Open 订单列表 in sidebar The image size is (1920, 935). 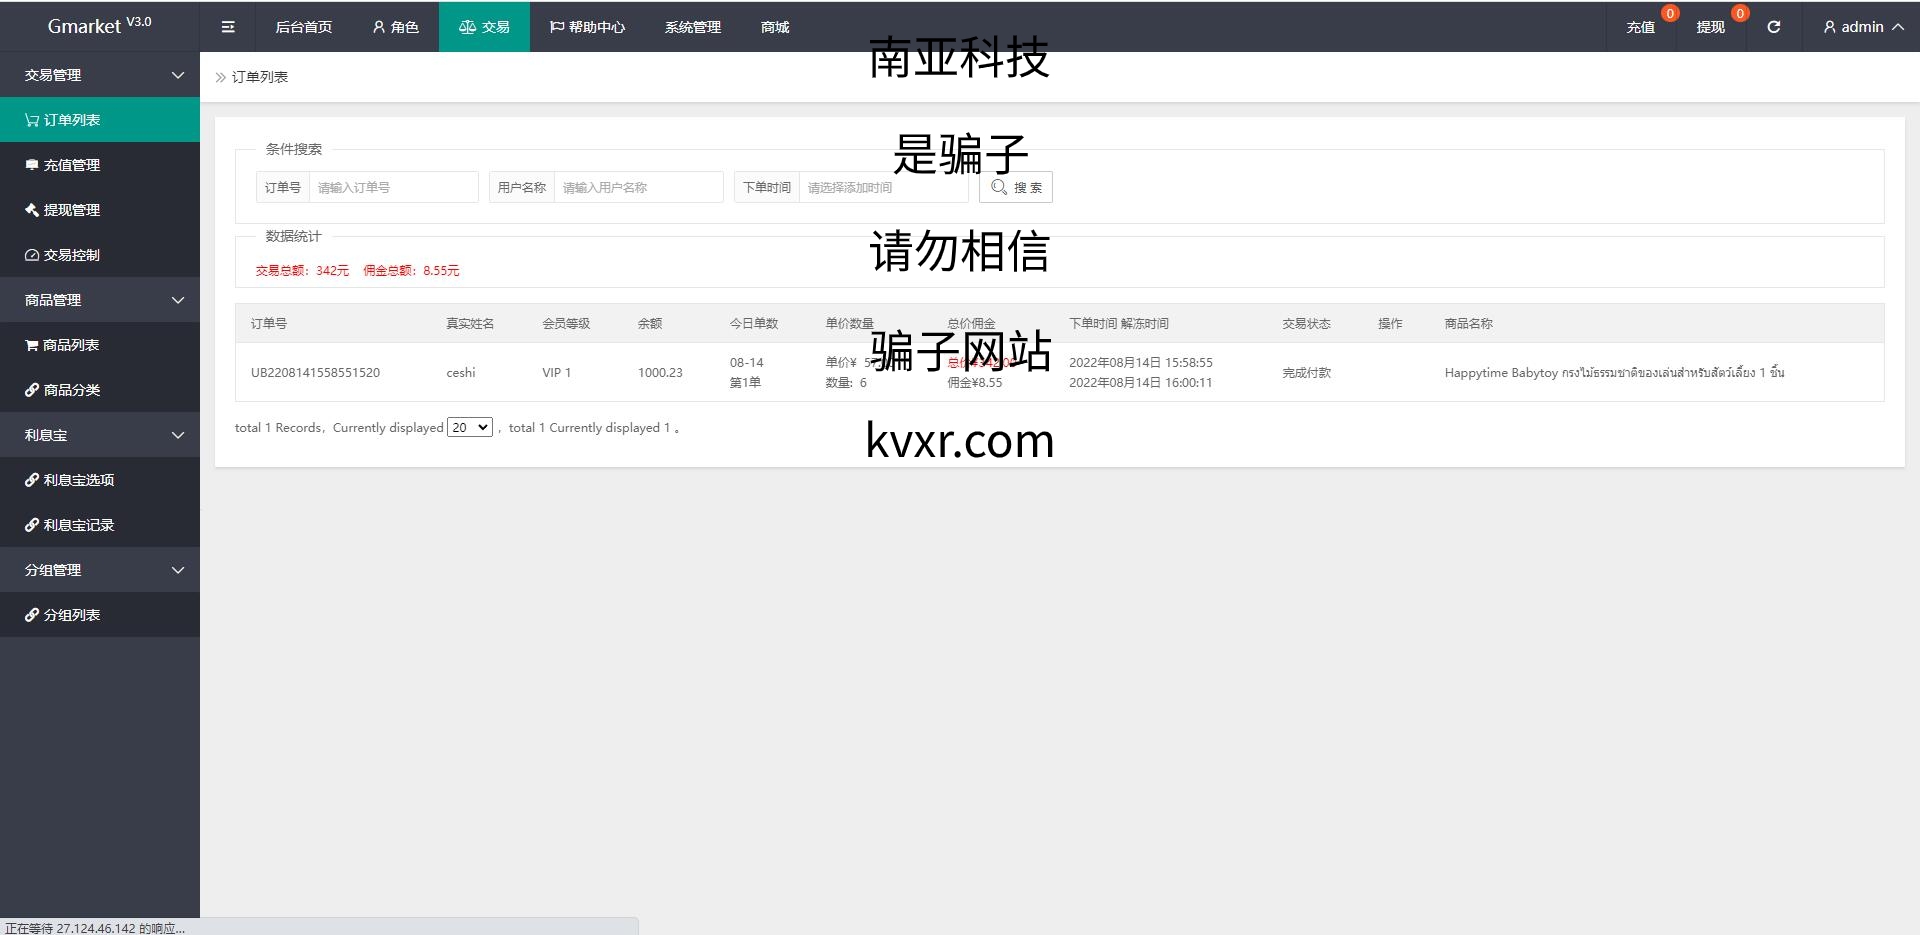tap(100, 120)
